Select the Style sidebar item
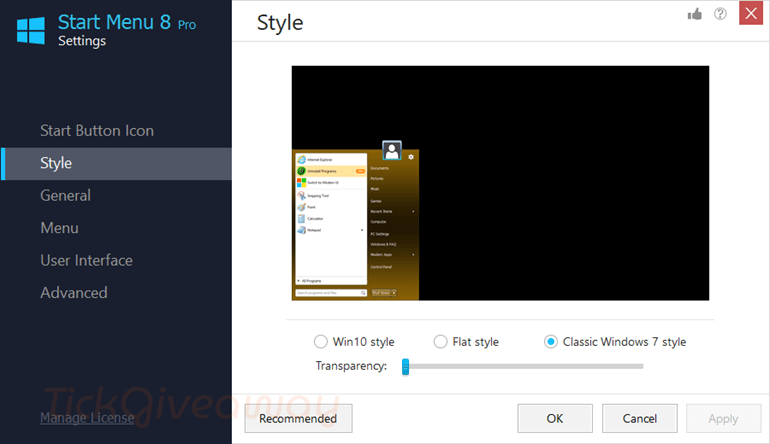 (116, 164)
